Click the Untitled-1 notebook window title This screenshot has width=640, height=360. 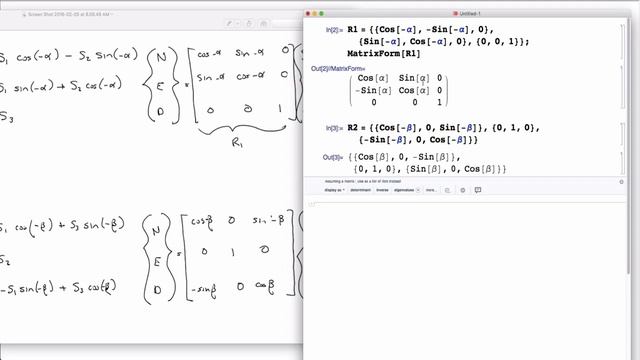[x=470, y=13]
